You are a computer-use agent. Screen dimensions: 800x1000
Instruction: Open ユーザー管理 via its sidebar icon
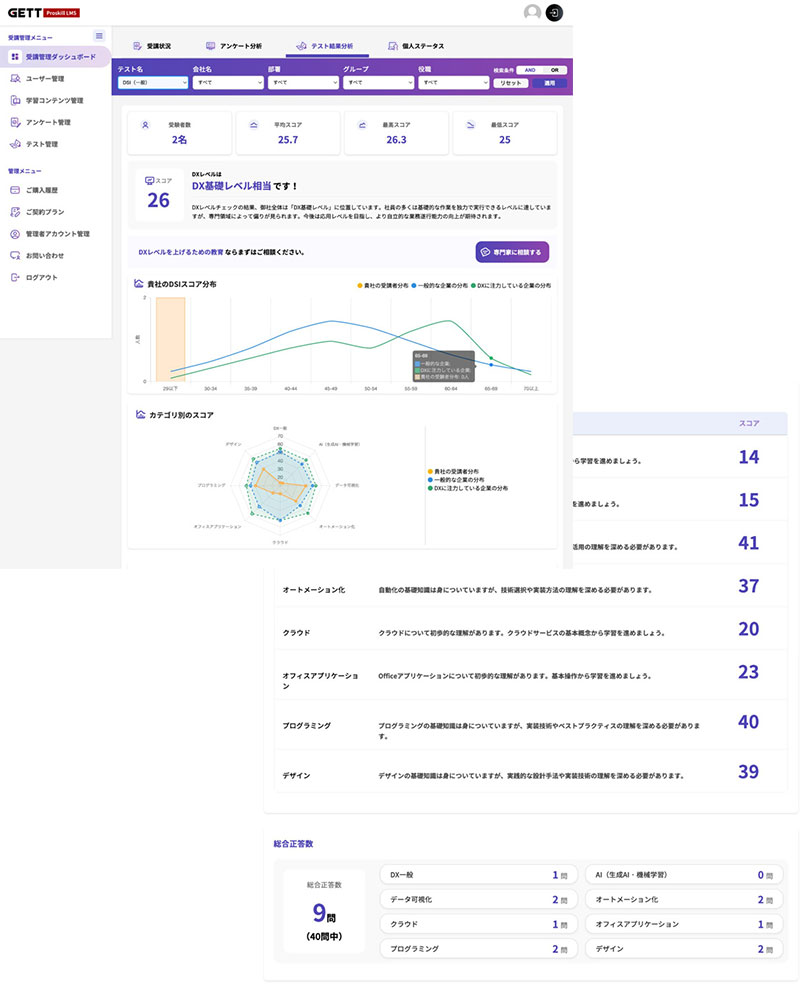tap(15, 78)
